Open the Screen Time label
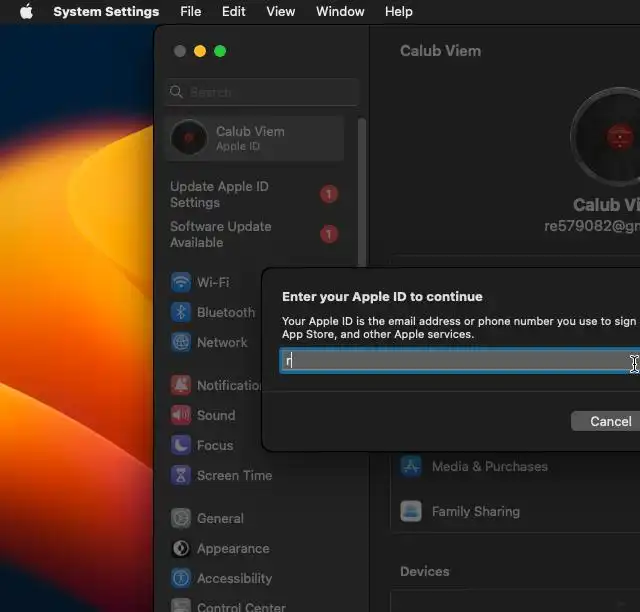This screenshot has width=640, height=612. point(234,475)
